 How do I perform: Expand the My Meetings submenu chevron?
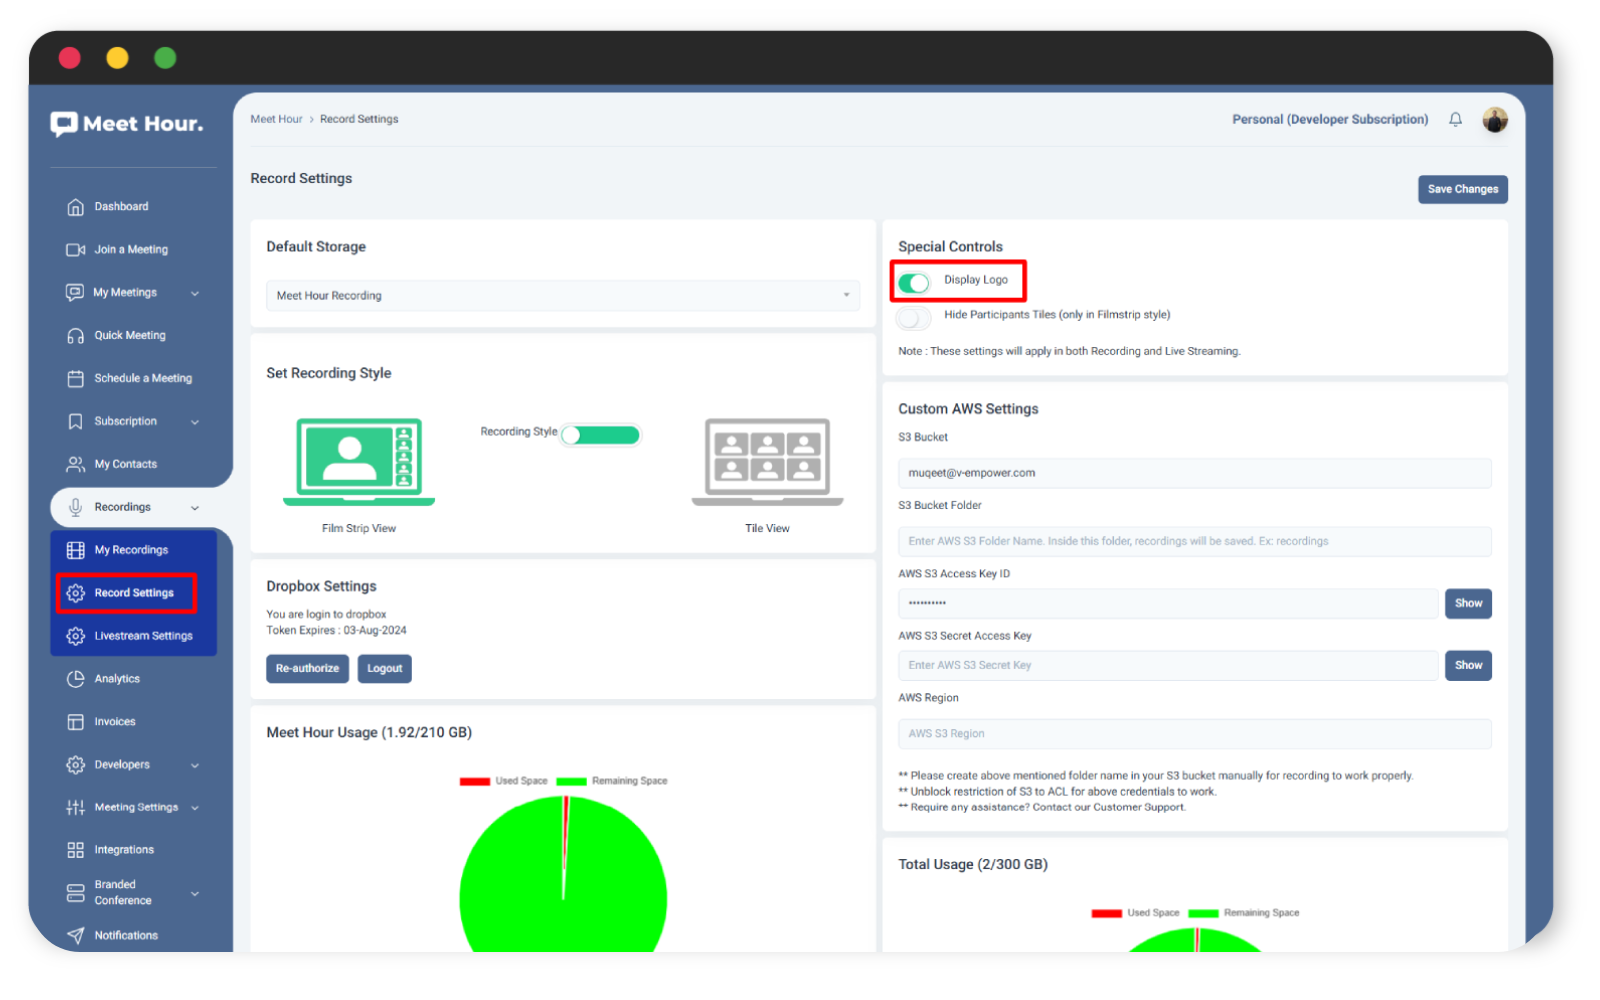click(x=195, y=293)
